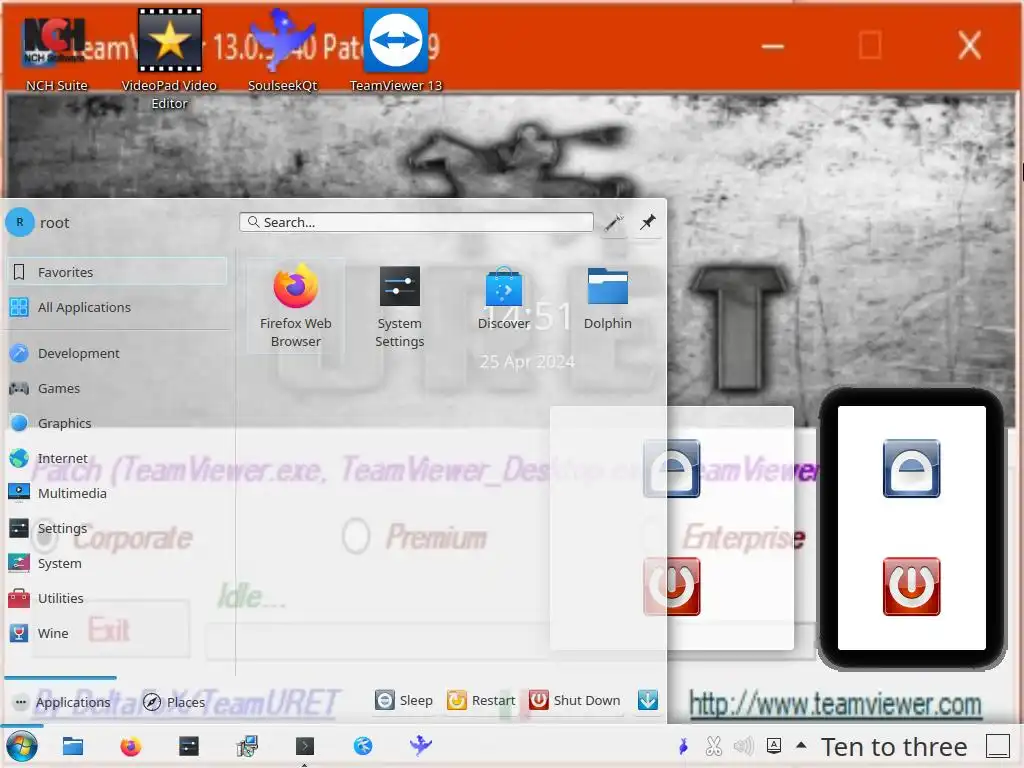Open VideoPad Video Editor desktop icon

click(169, 59)
